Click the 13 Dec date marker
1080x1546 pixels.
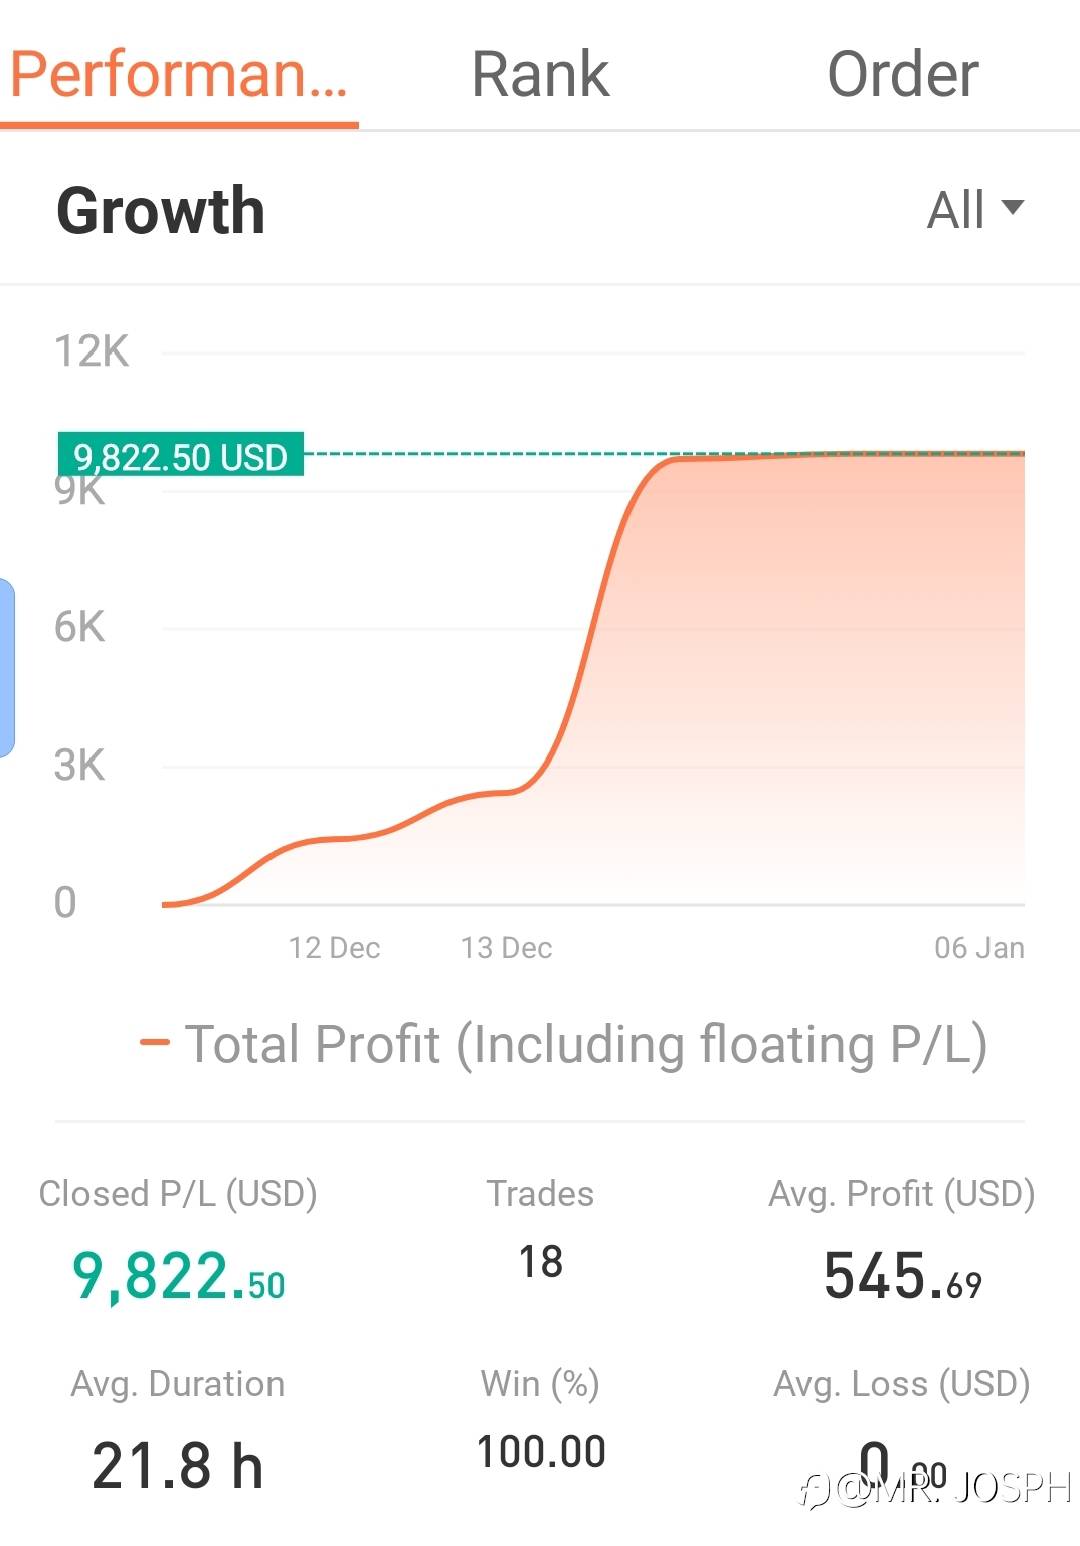(x=506, y=947)
